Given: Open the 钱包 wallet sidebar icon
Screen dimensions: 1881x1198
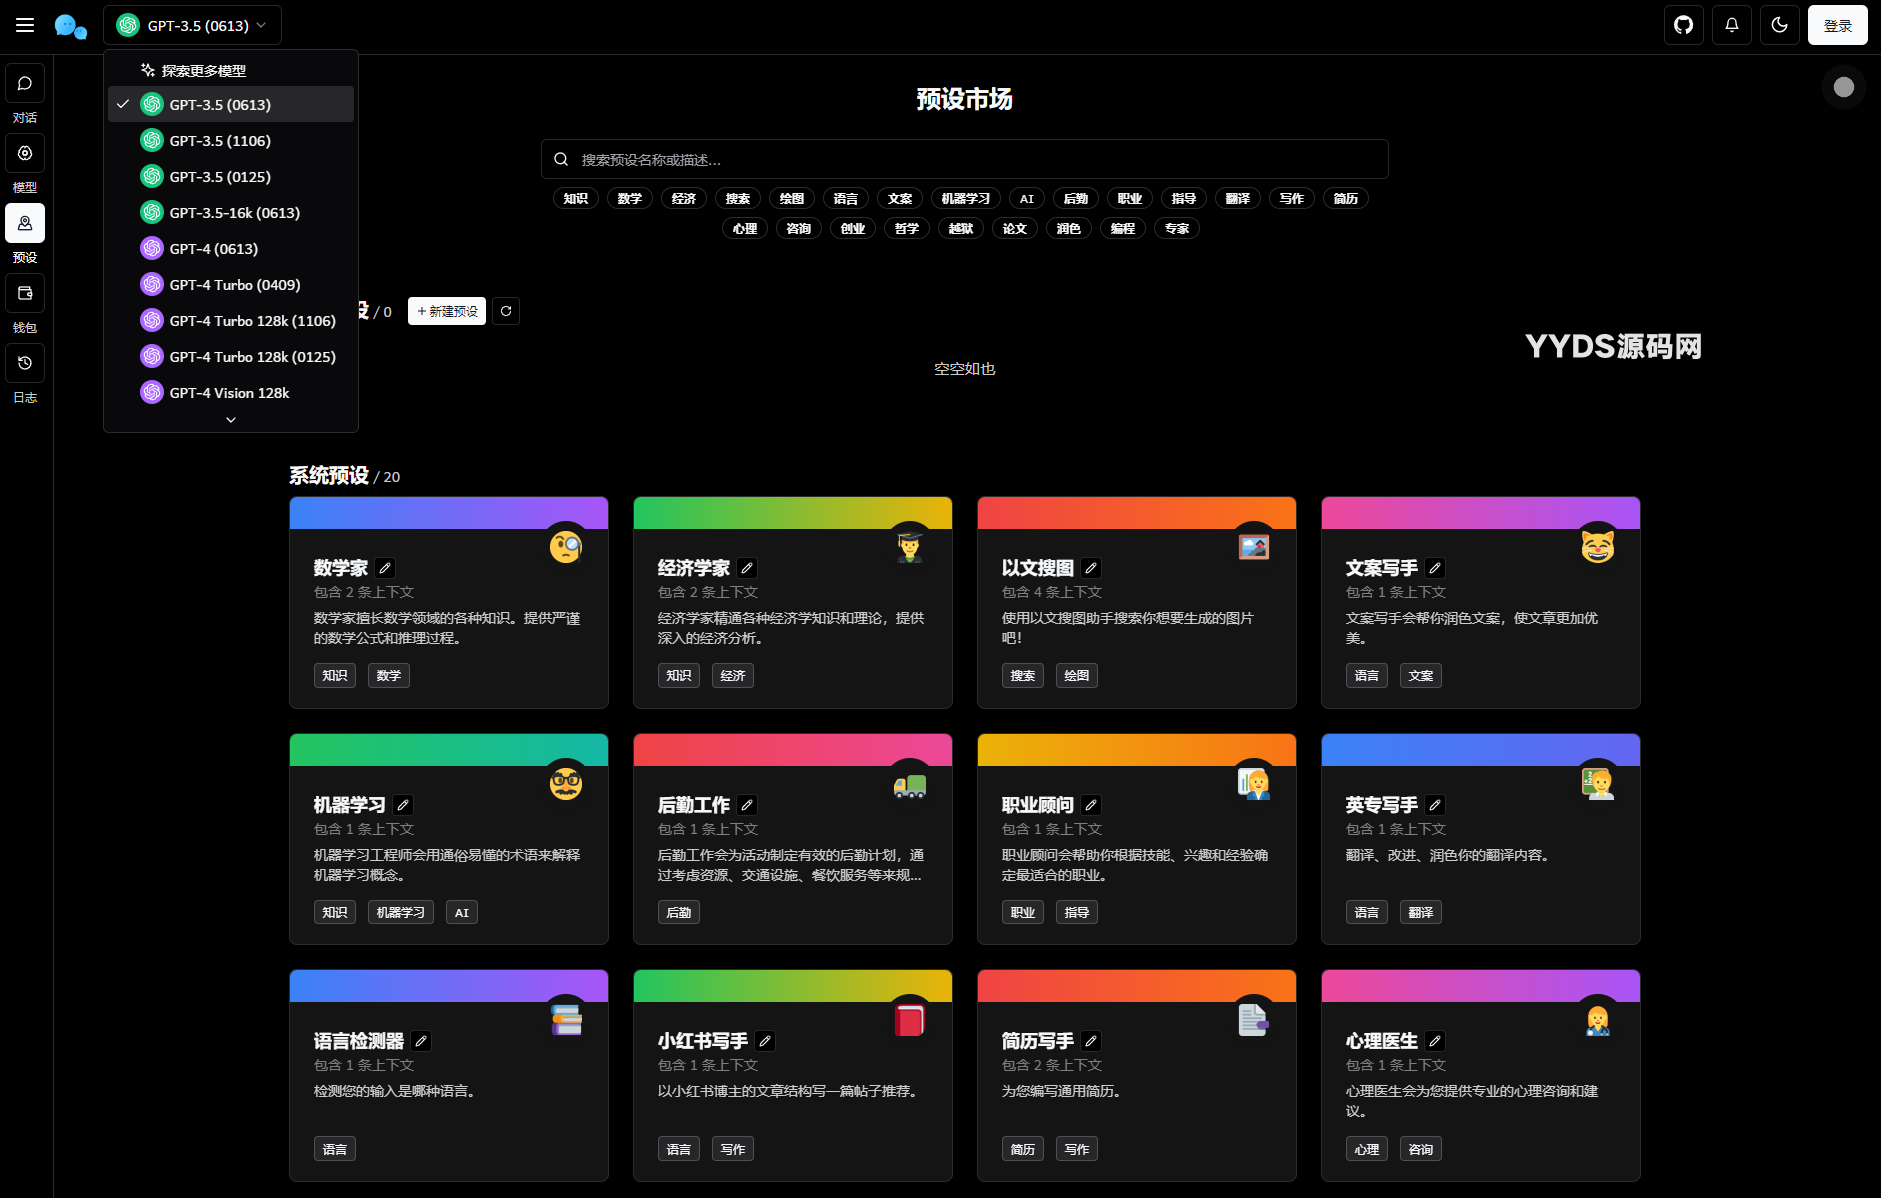Looking at the screenshot, I should (x=25, y=294).
